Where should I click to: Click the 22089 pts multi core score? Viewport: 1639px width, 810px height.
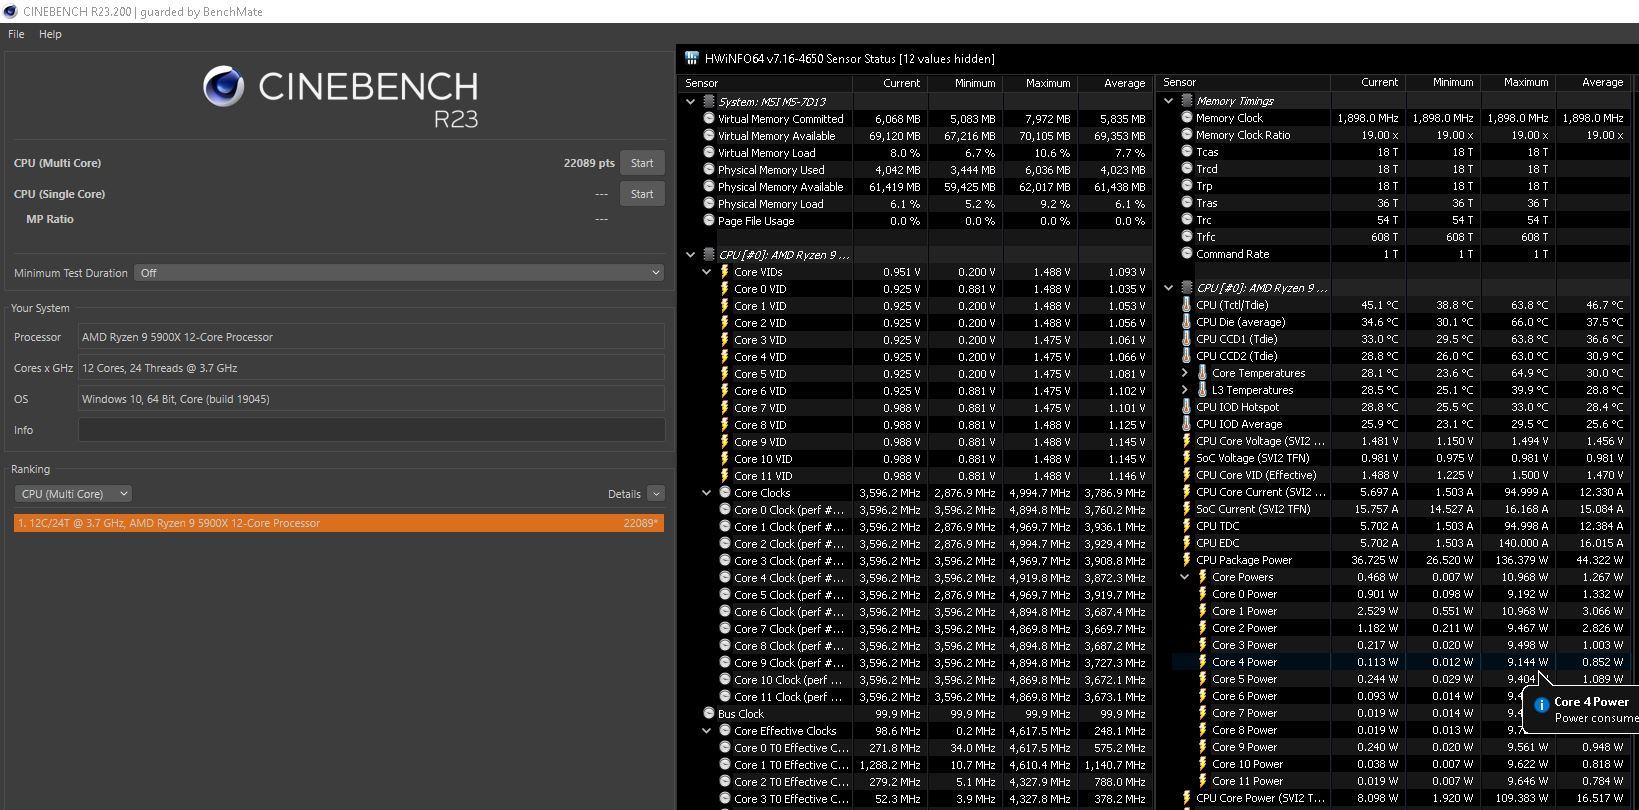589,163
